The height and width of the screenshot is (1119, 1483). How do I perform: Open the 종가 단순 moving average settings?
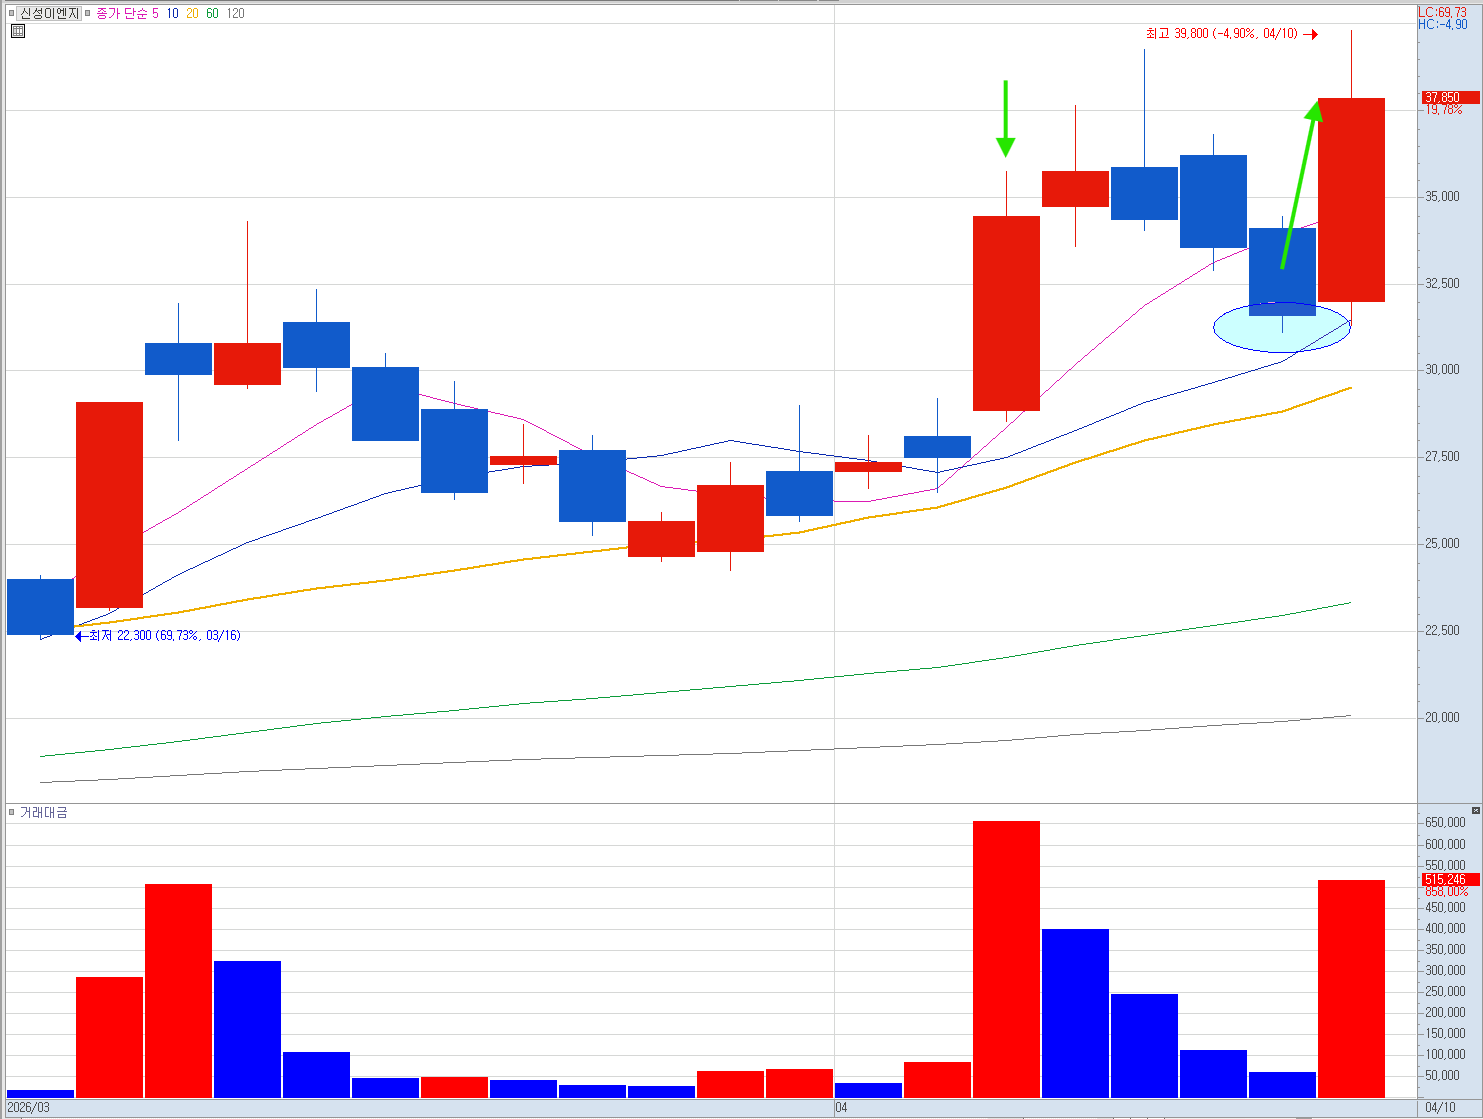pyautogui.click(x=121, y=13)
